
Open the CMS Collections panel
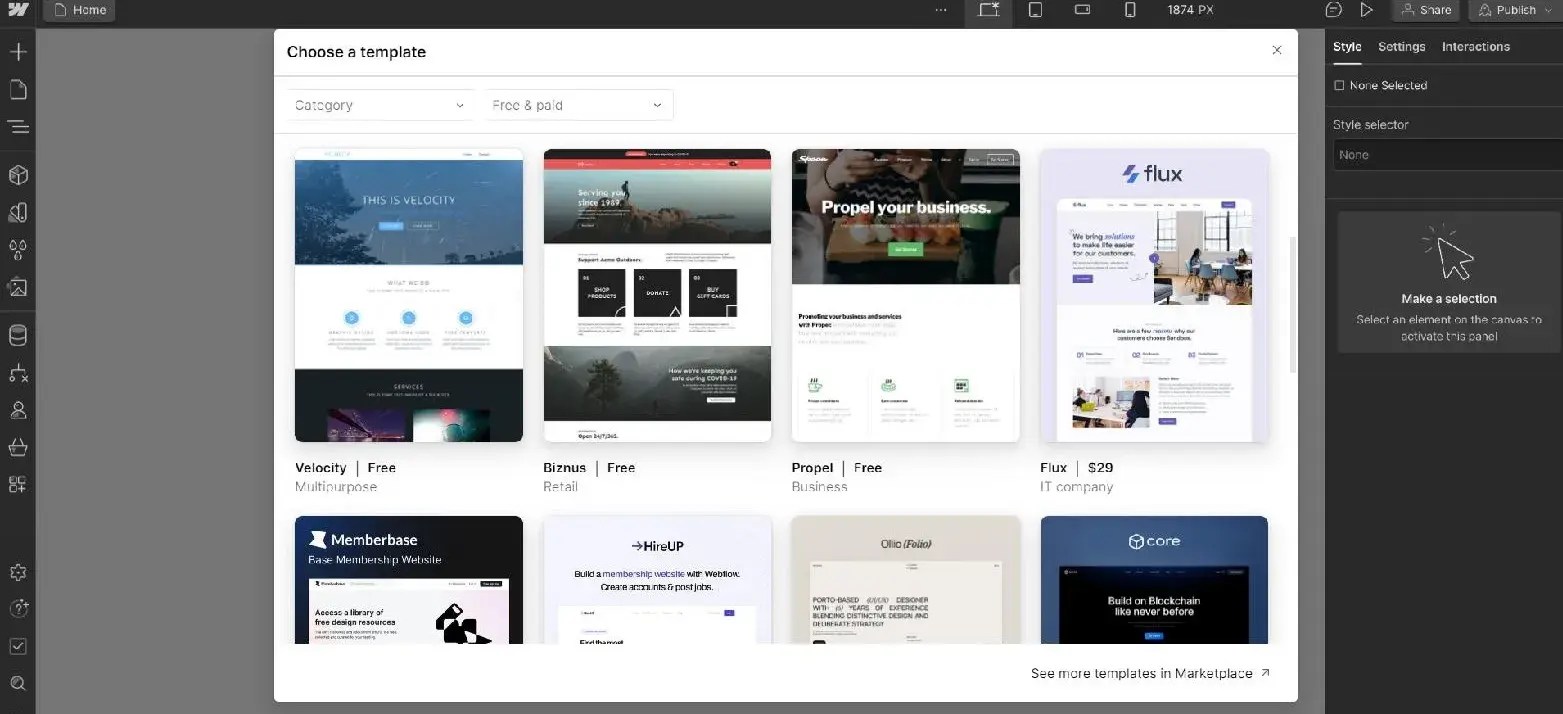tap(18, 334)
